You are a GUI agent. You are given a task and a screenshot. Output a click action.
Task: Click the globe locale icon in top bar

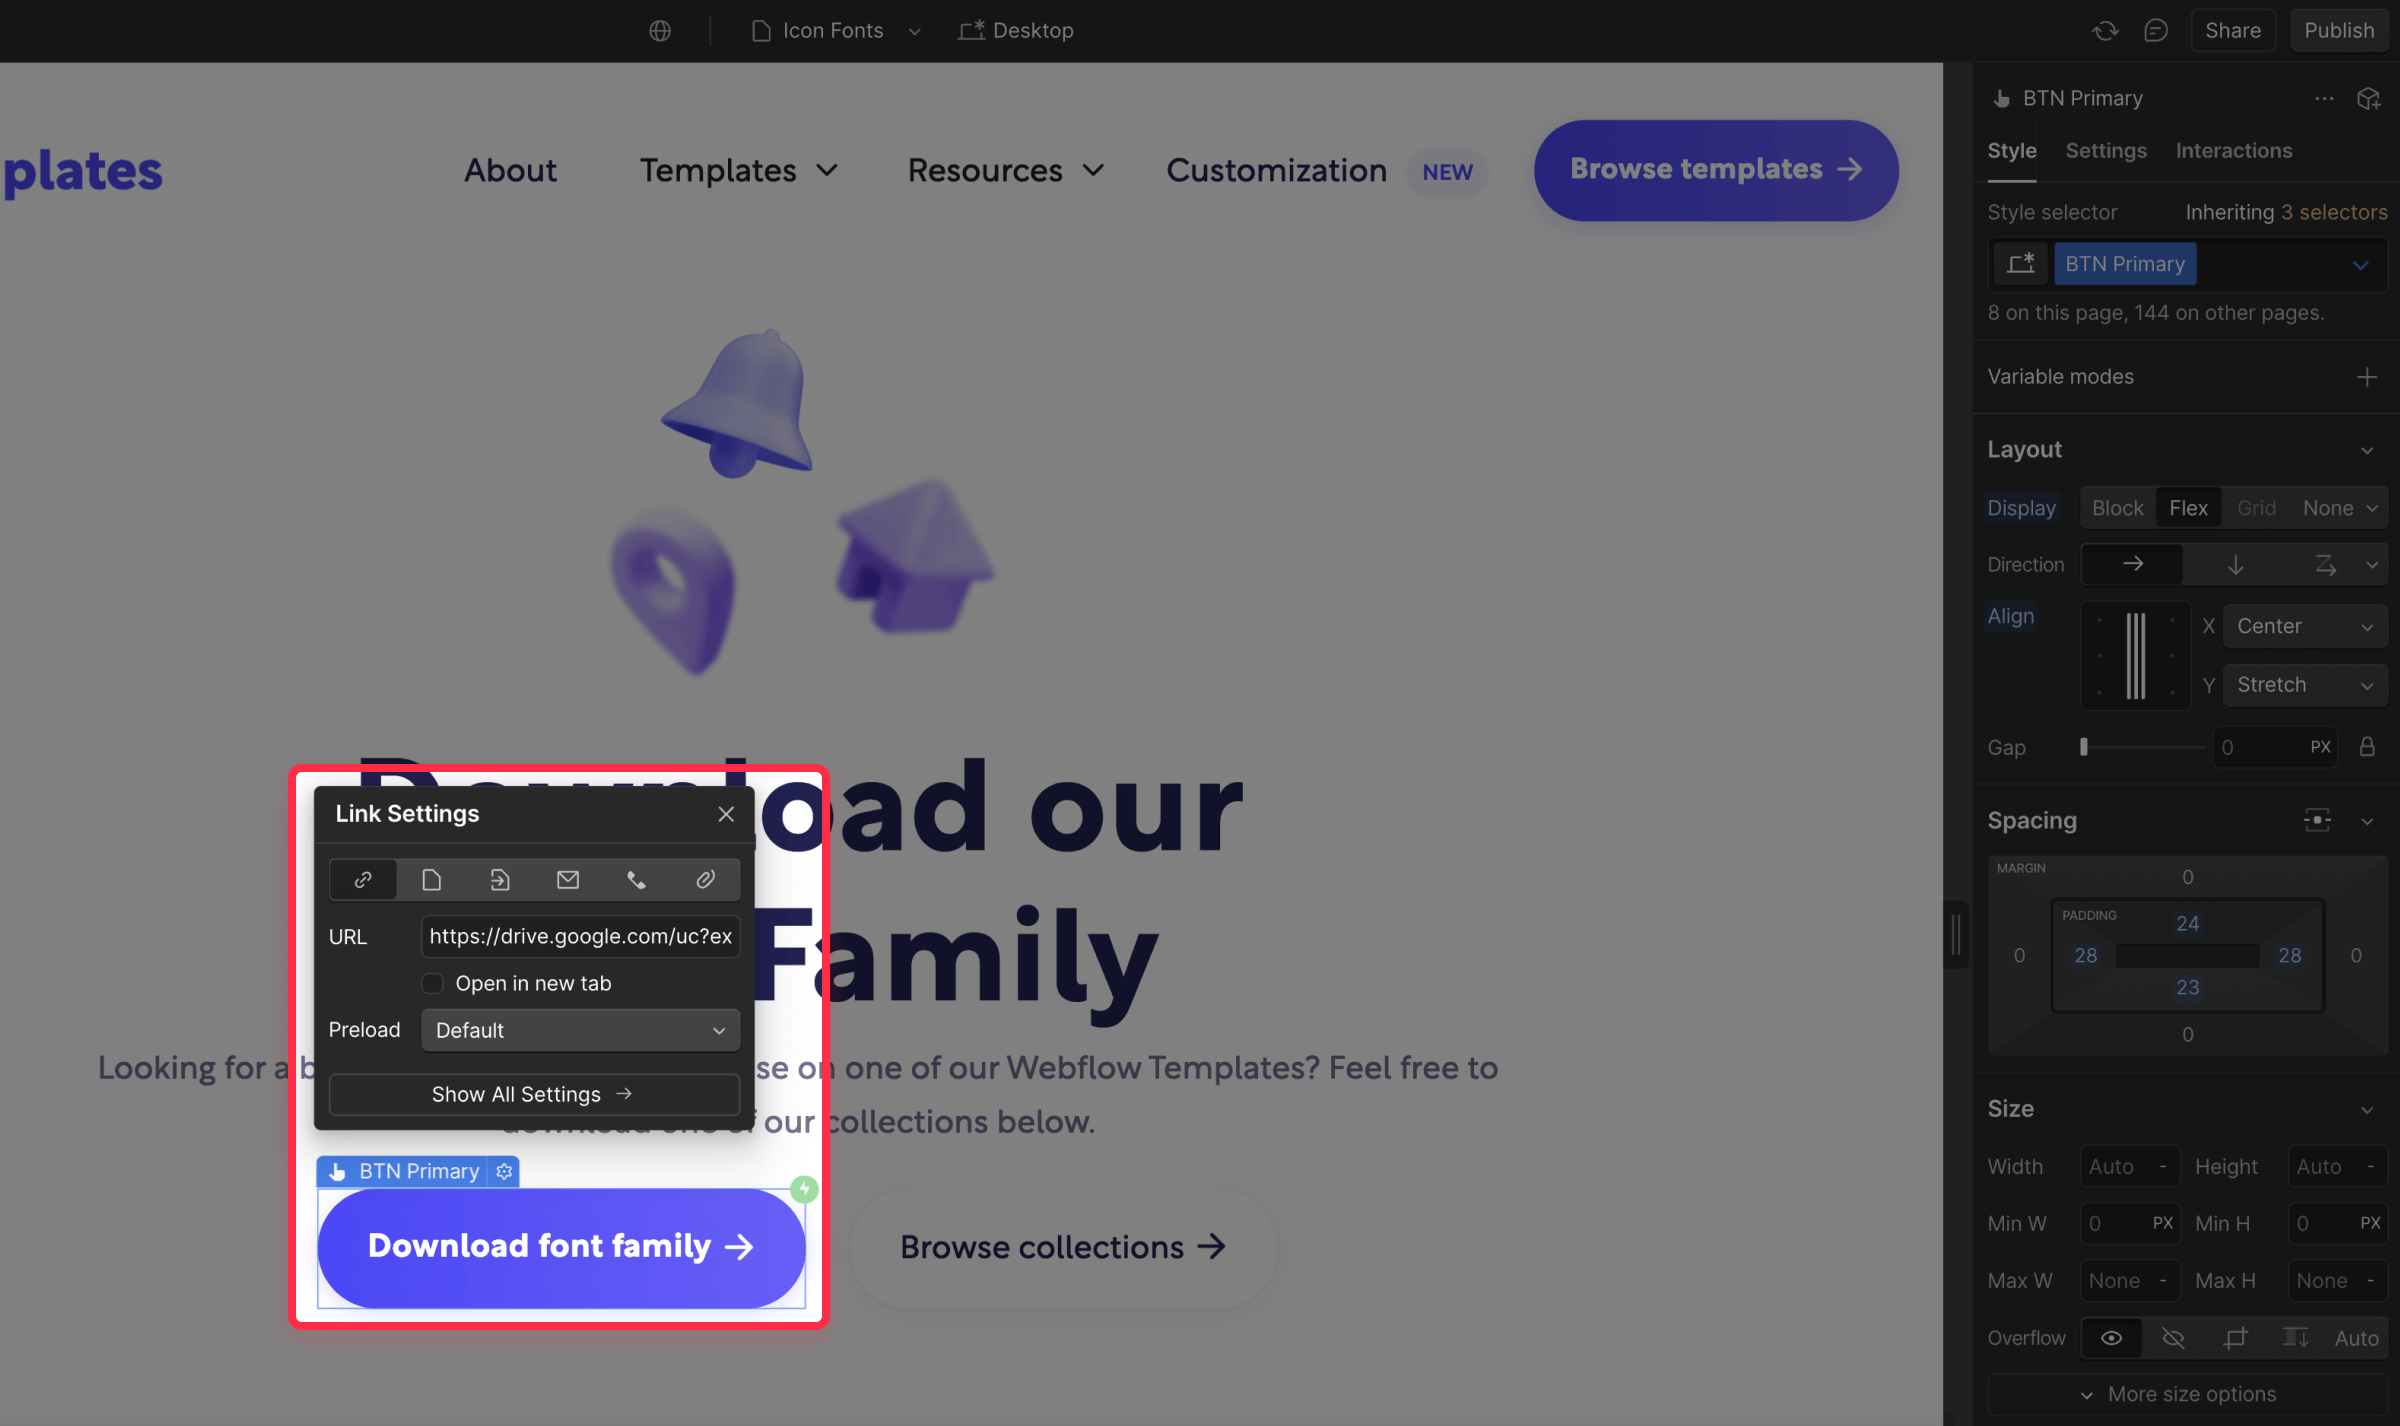(x=660, y=31)
